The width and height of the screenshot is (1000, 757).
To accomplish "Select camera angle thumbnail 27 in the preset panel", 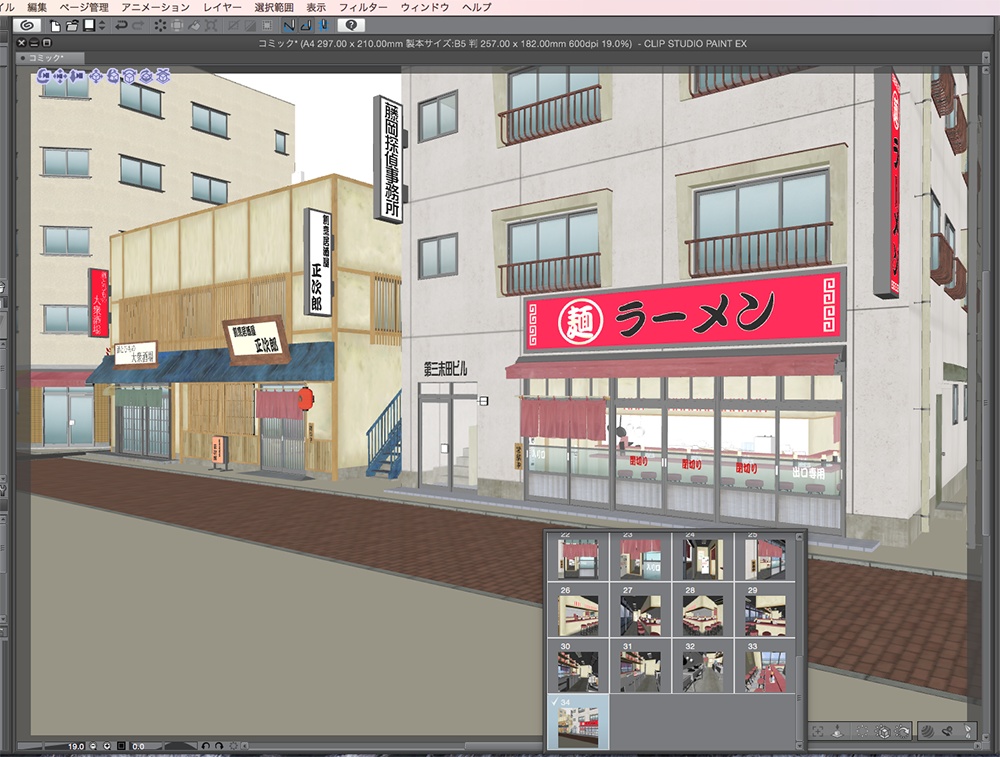I will click(640, 615).
